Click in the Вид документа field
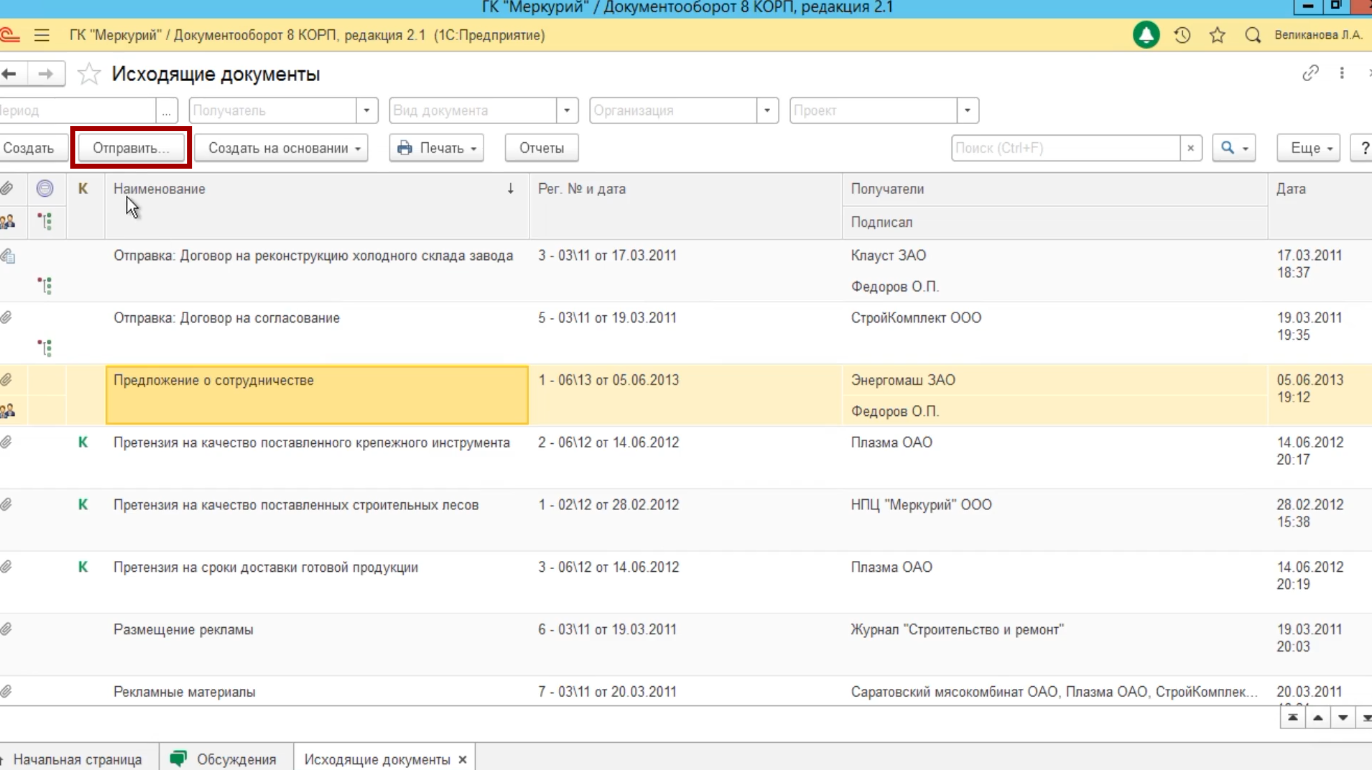Screen dimensions: 1372x770 click(473, 110)
